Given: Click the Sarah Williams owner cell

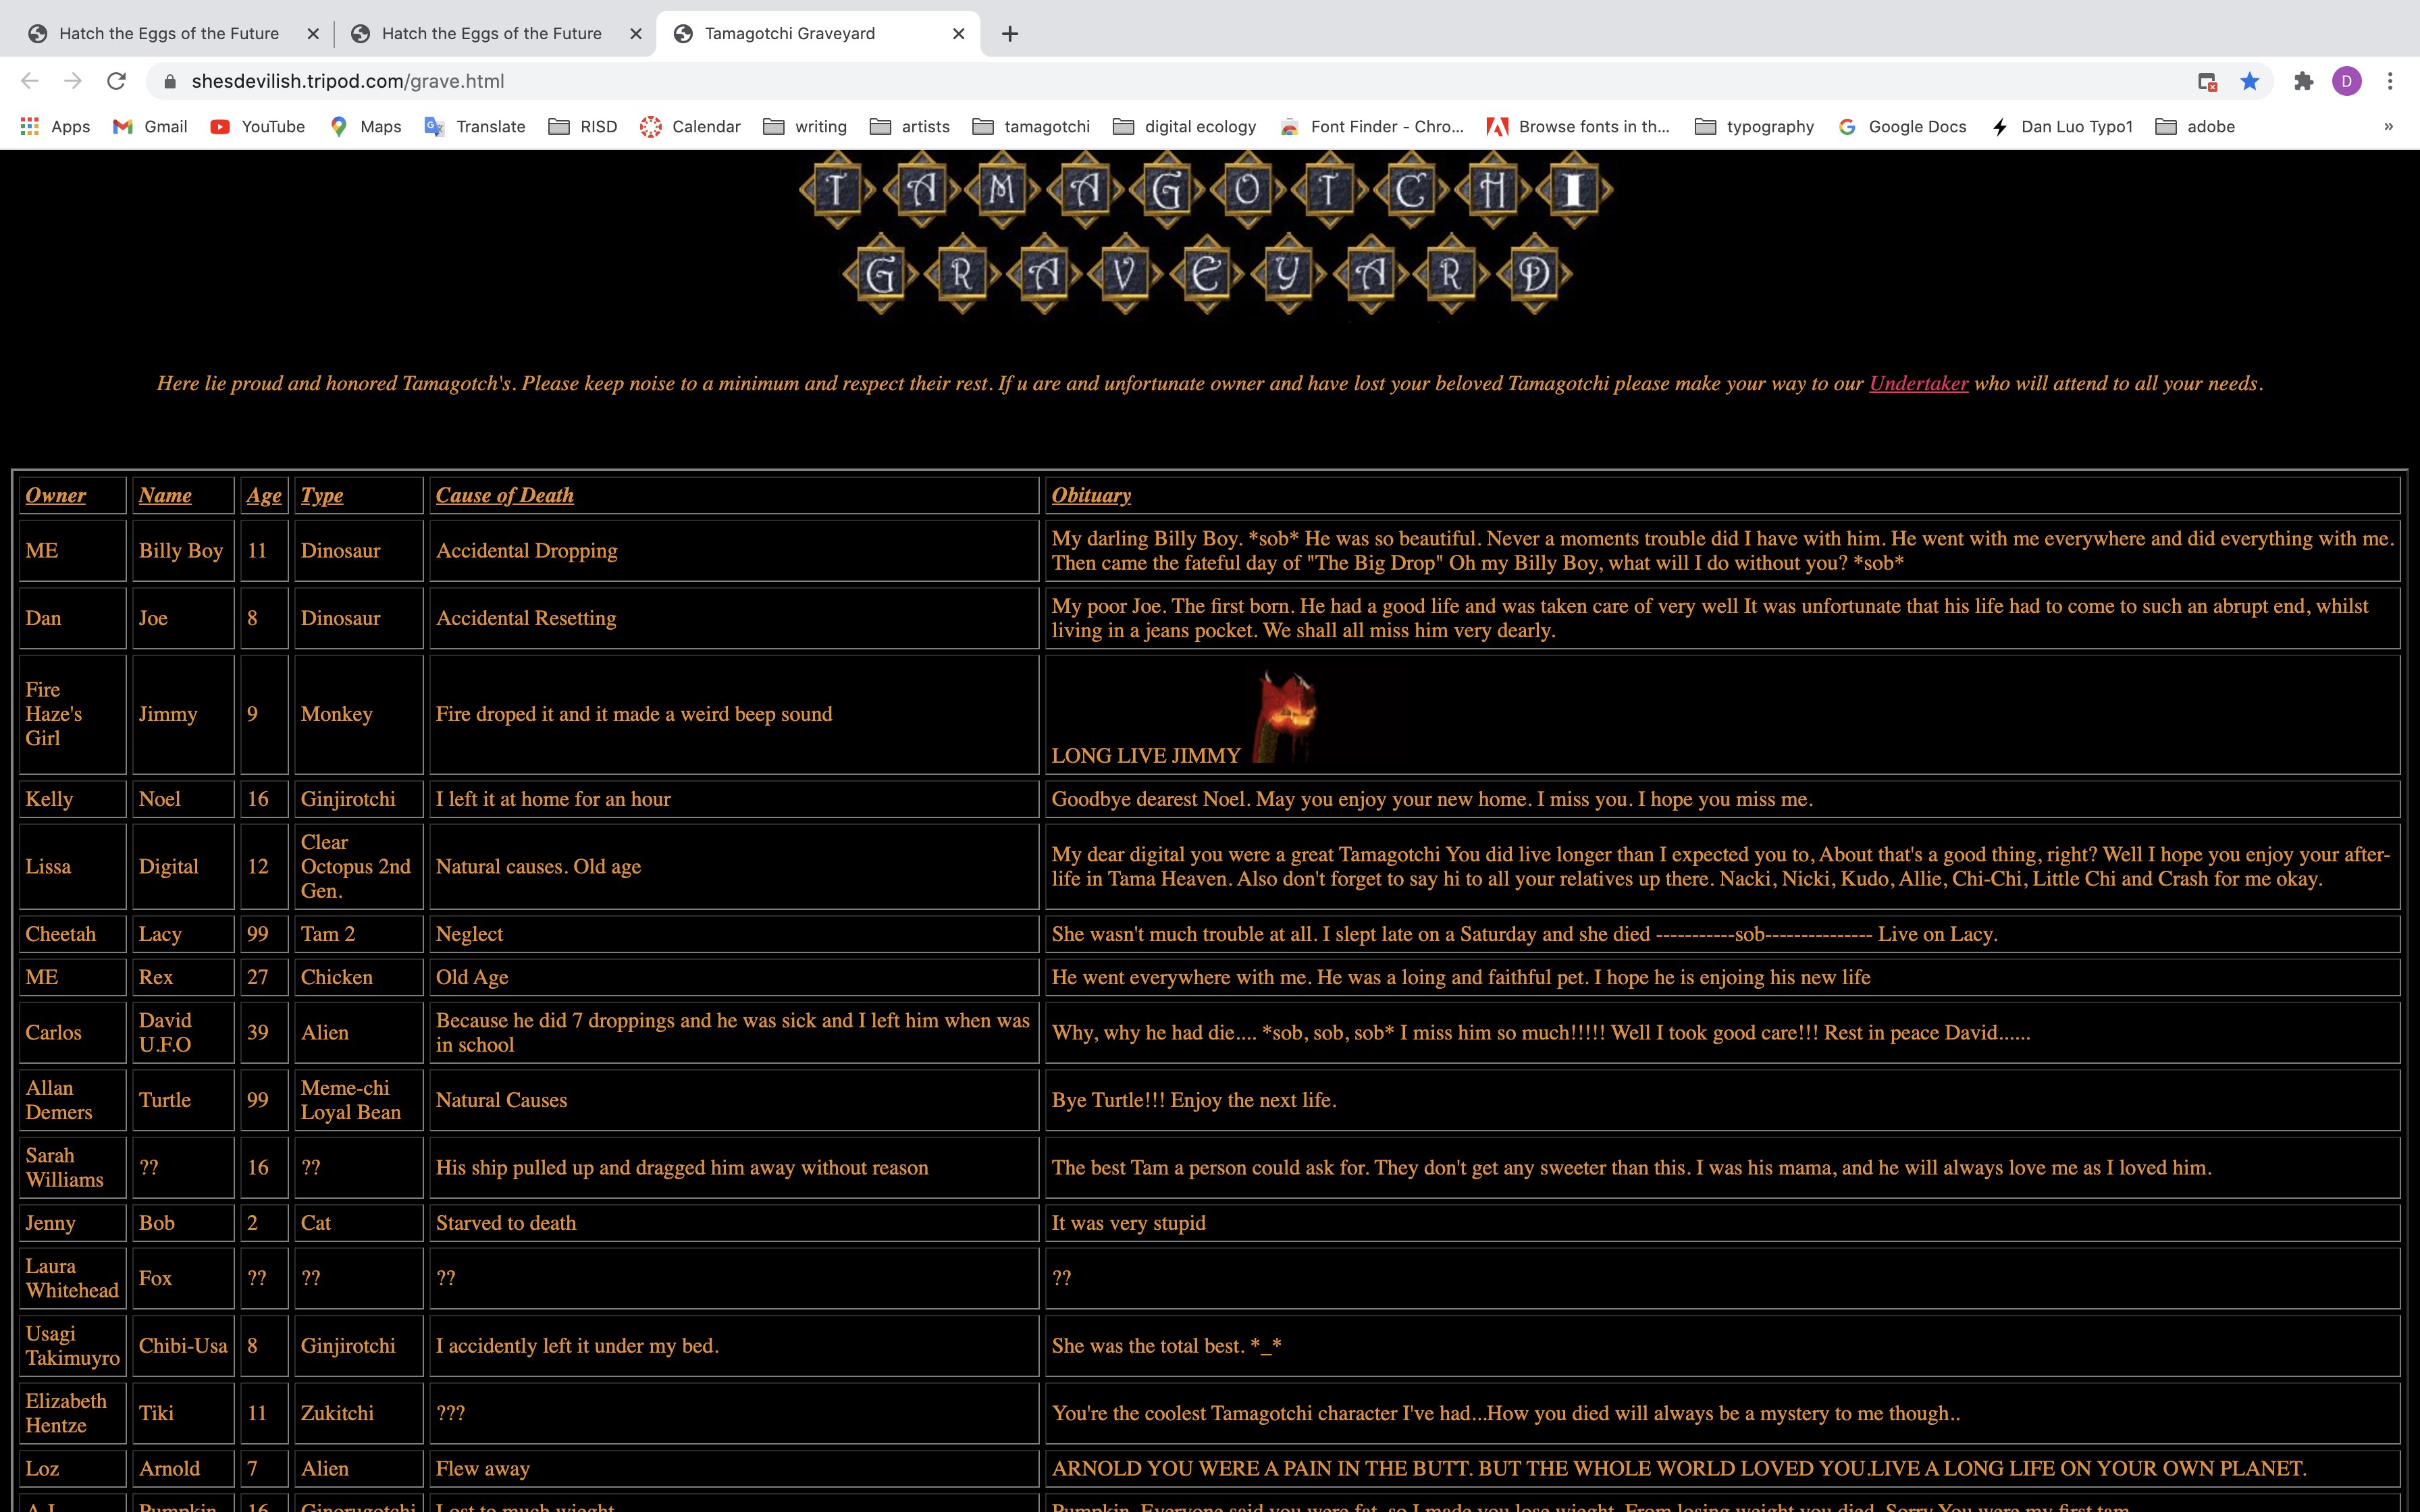Looking at the screenshot, I should point(72,1167).
